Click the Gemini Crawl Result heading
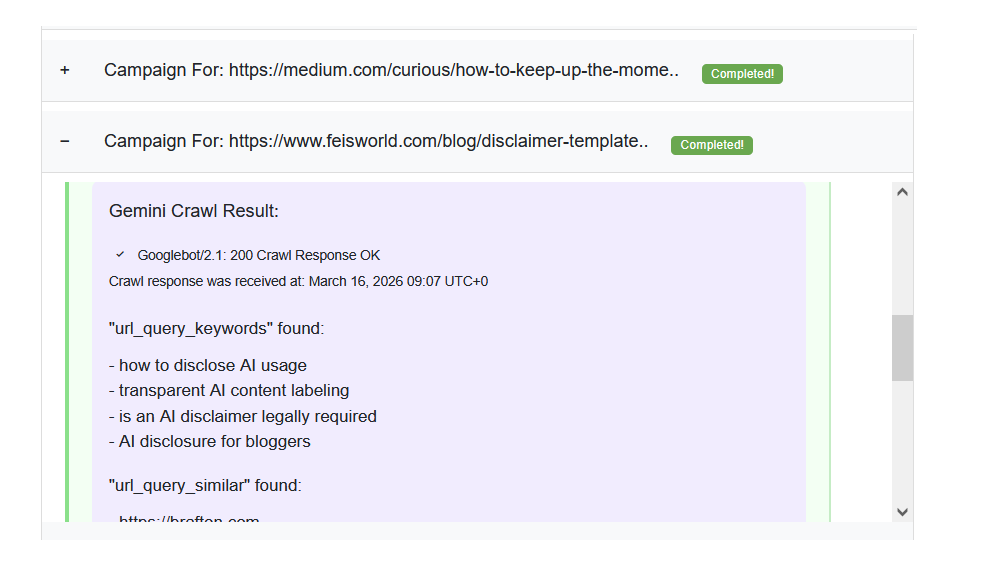 pos(193,211)
